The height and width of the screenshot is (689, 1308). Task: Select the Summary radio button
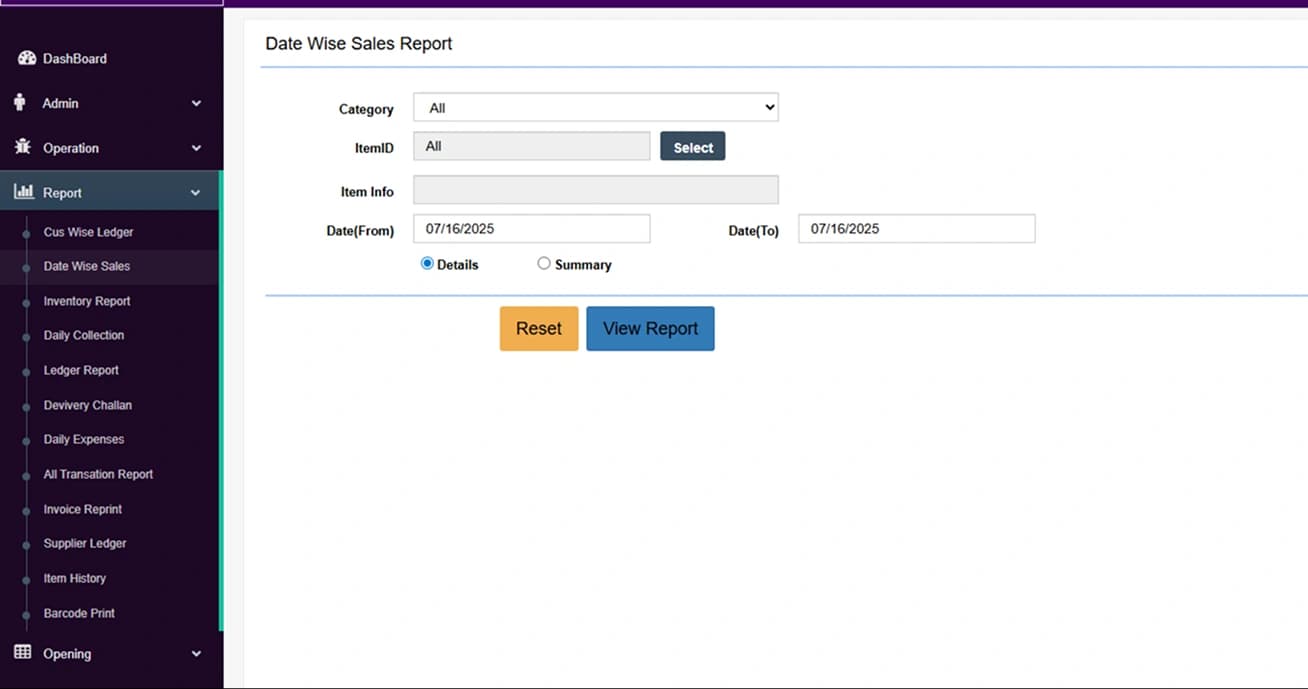544,264
